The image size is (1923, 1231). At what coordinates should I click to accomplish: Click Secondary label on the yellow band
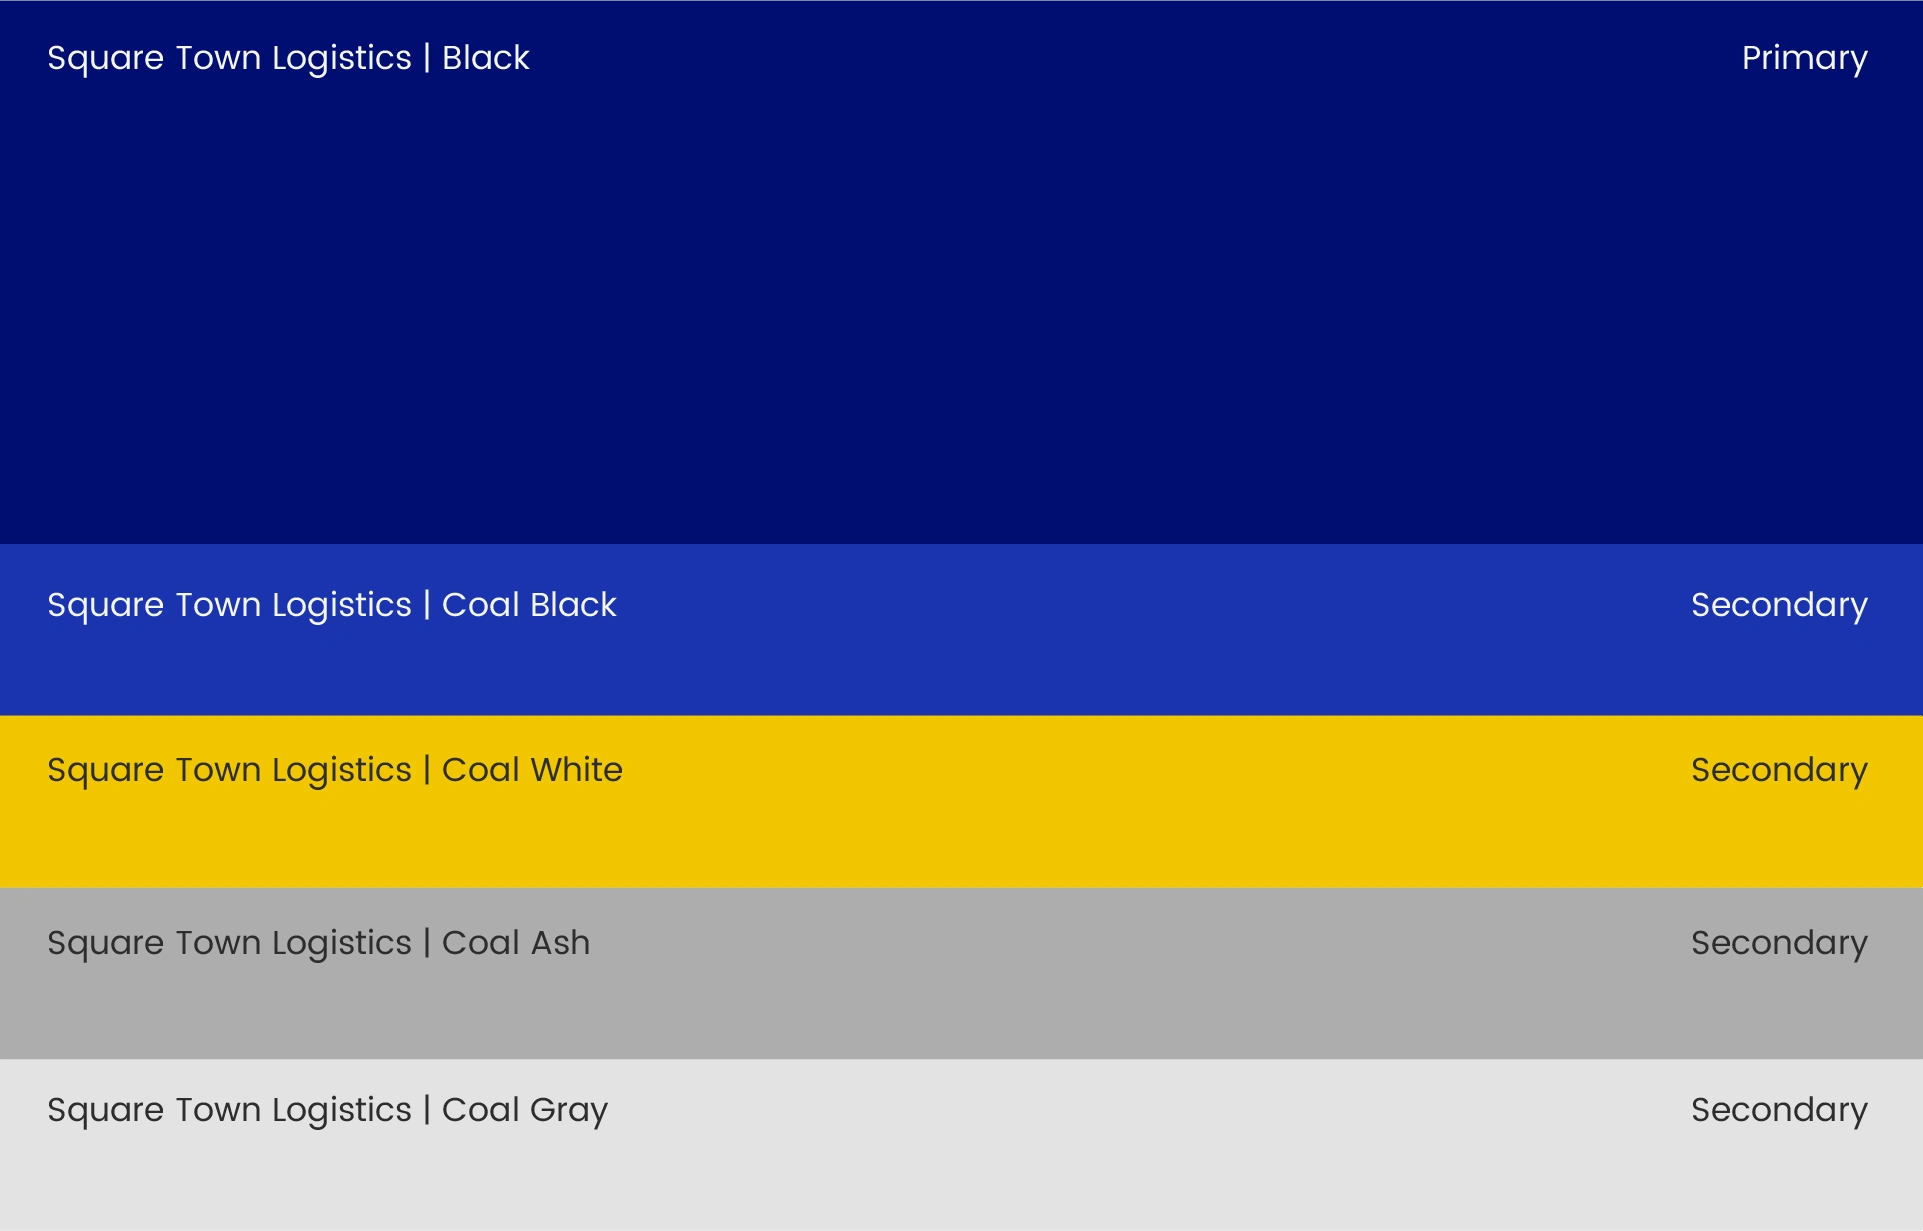tap(1779, 770)
